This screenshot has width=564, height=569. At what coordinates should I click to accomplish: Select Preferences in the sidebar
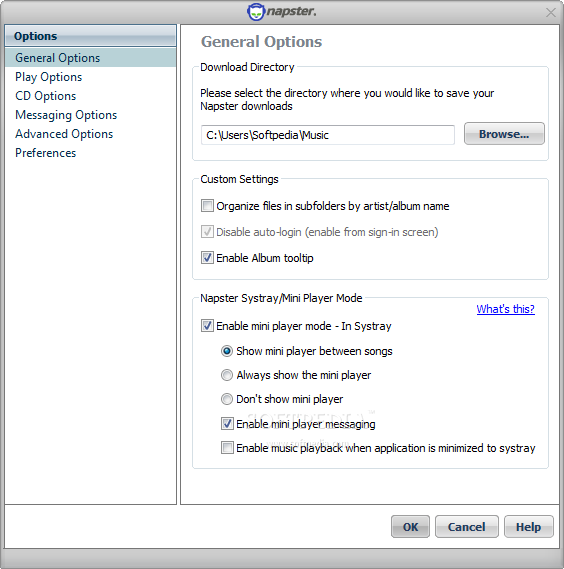tap(46, 153)
